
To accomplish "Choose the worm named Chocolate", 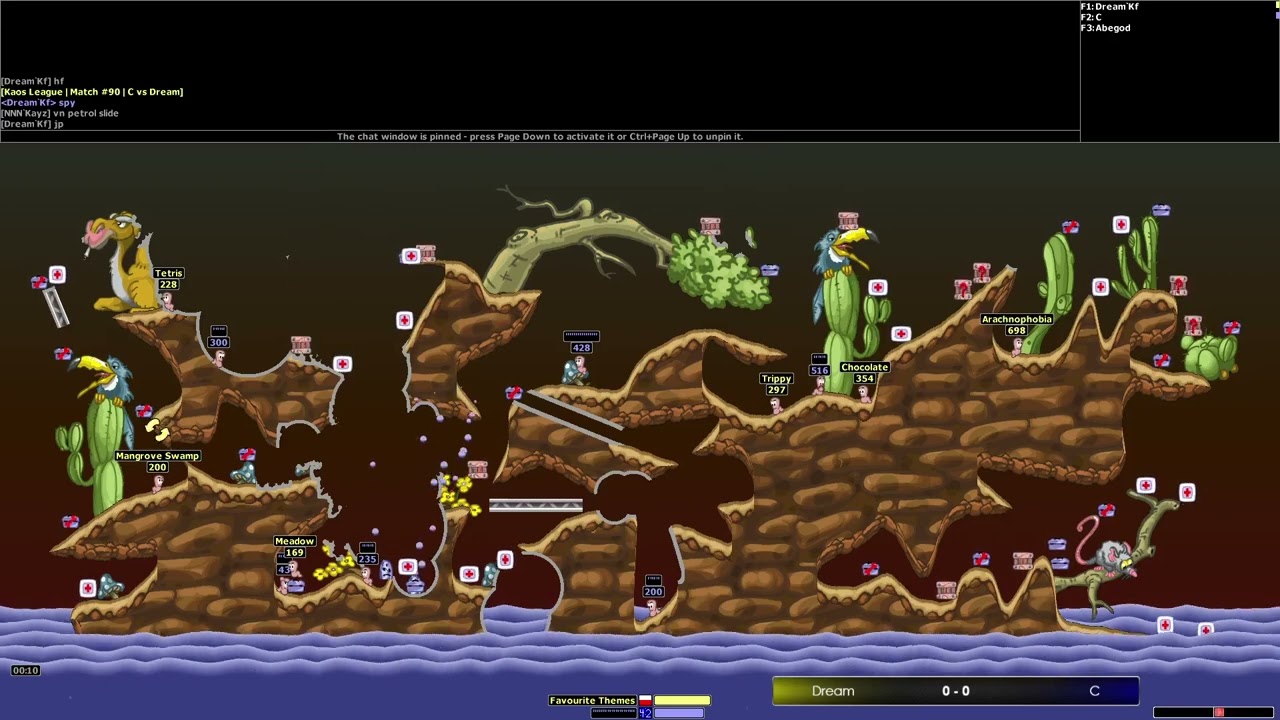I will (x=864, y=394).
